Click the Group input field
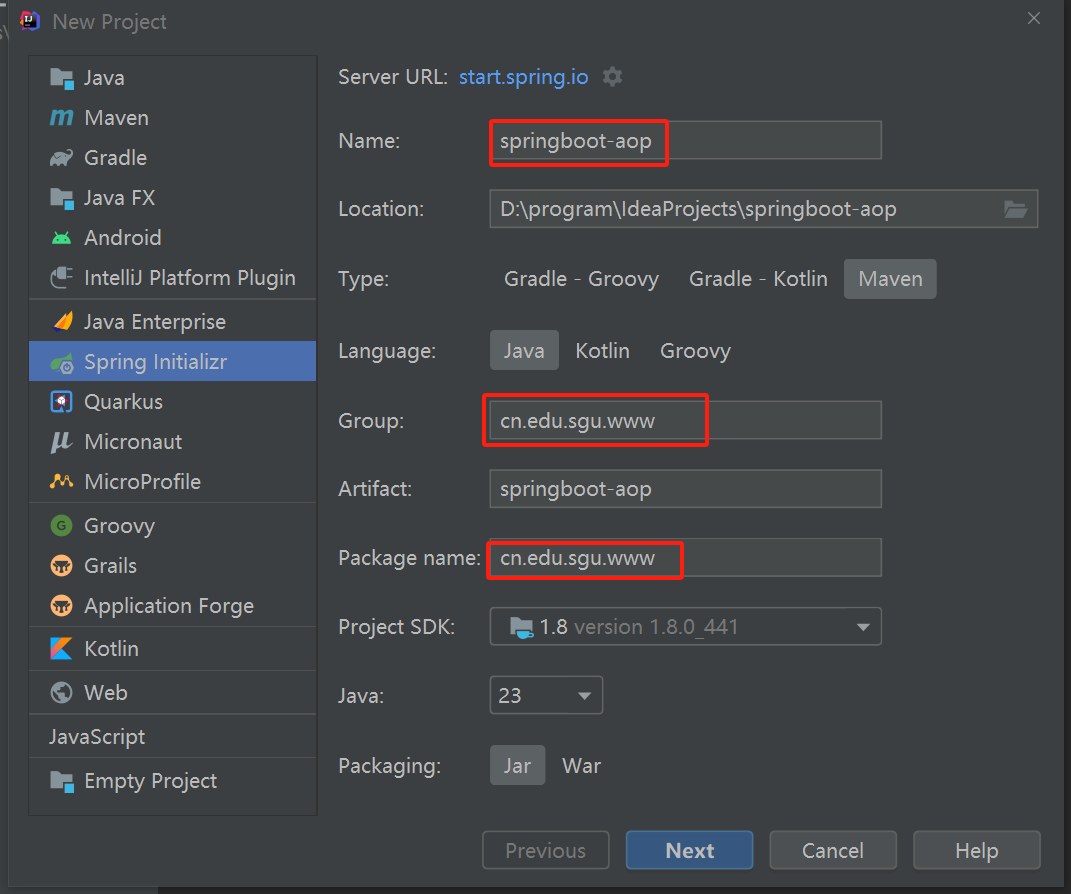This screenshot has width=1071, height=894. tap(686, 421)
